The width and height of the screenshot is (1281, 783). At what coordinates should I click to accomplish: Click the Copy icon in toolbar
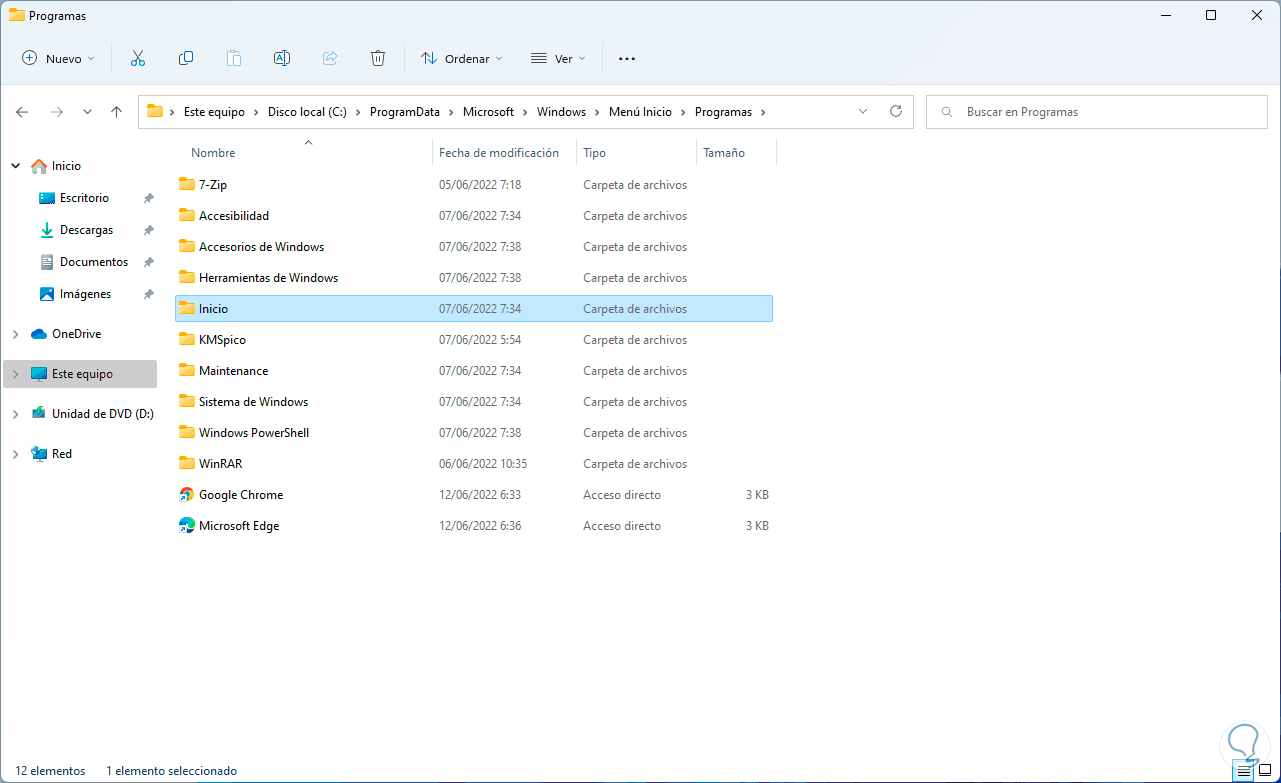point(186,59)
